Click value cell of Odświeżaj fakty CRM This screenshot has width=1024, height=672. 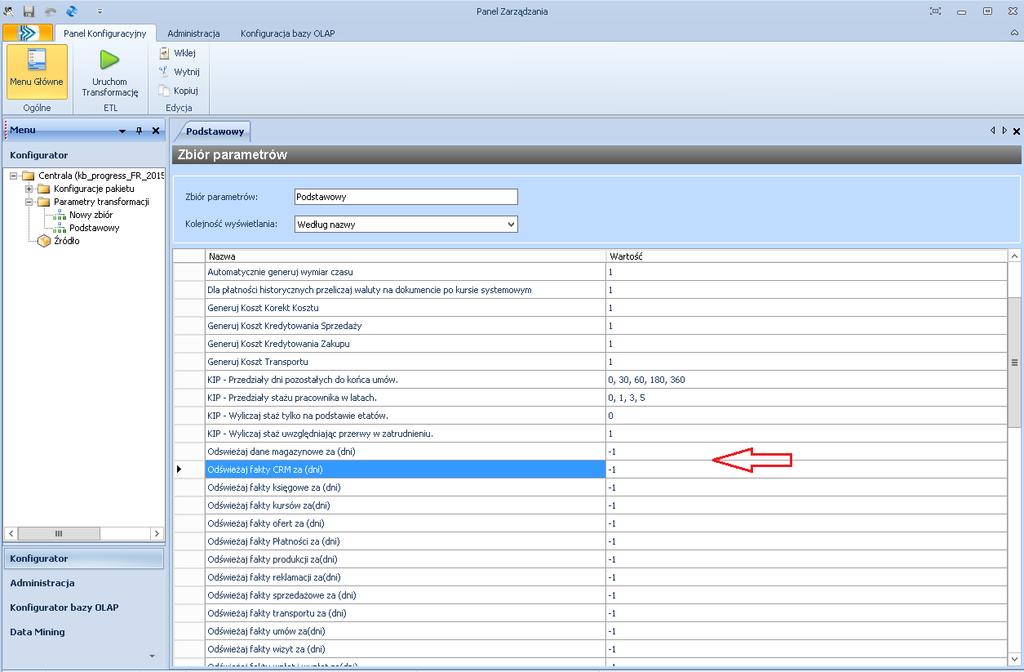pos(807,470)
